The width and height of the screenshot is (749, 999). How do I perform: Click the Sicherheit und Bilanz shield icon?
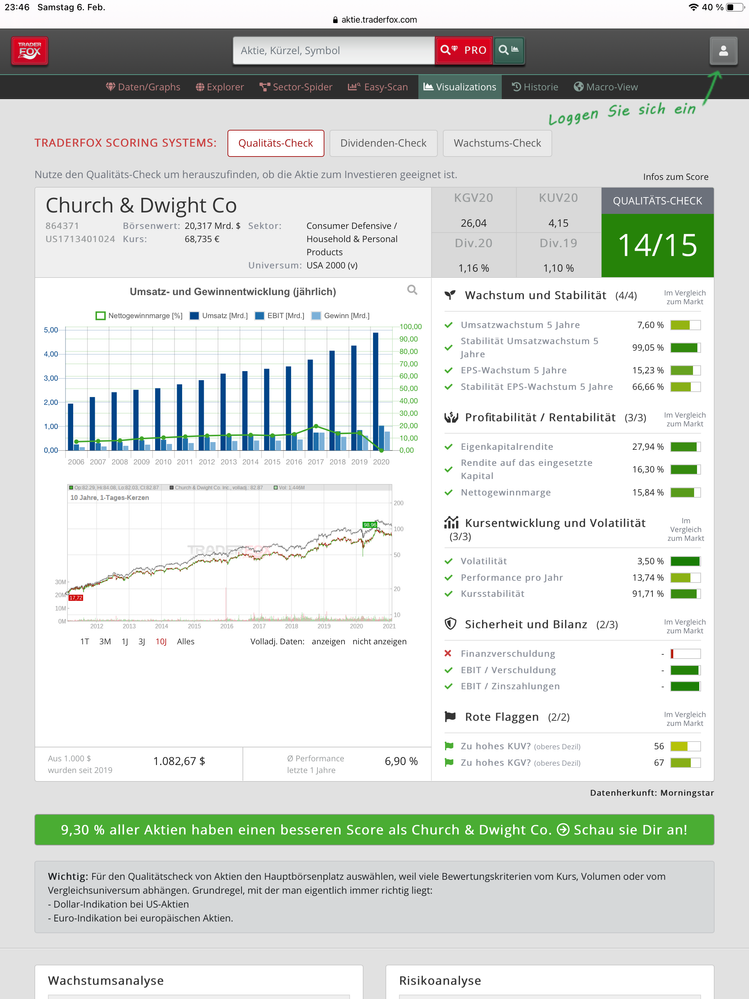(x=450, y=624)
